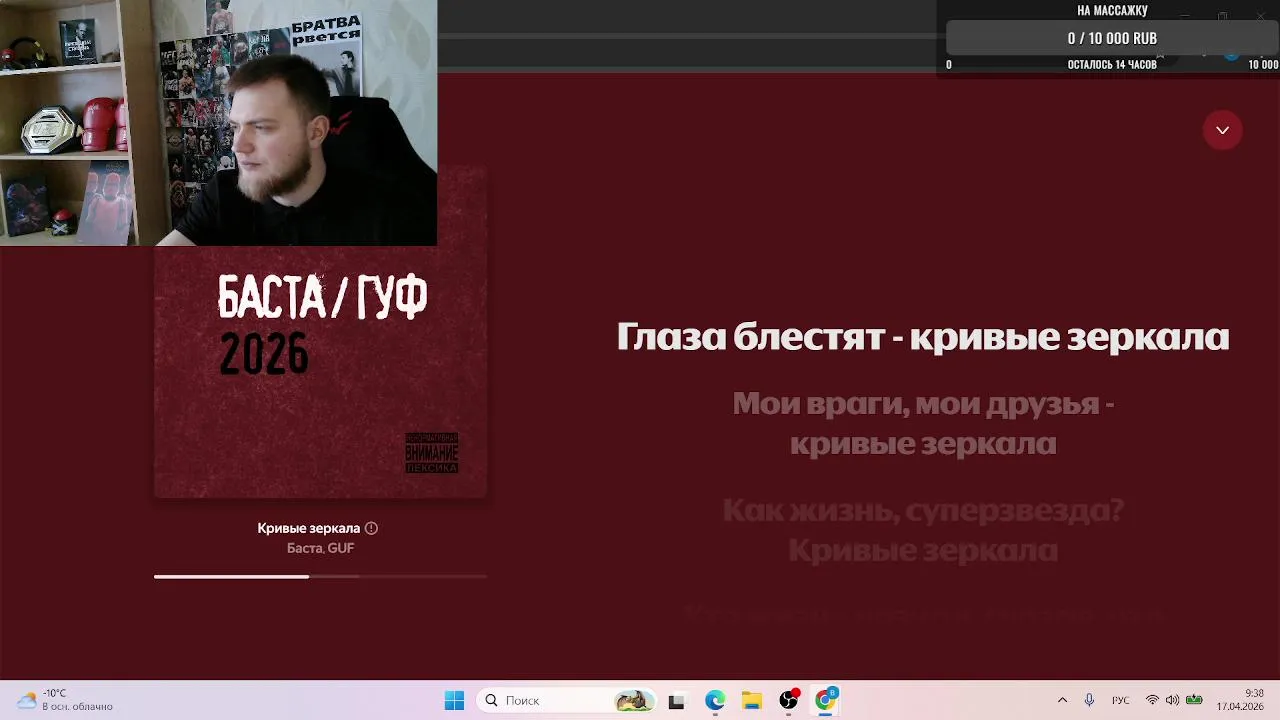Switch the input language РУС
Image resolution: width=1280 pixels, height=720 pixels.
pyautogui.click(x=1121, y=700)
